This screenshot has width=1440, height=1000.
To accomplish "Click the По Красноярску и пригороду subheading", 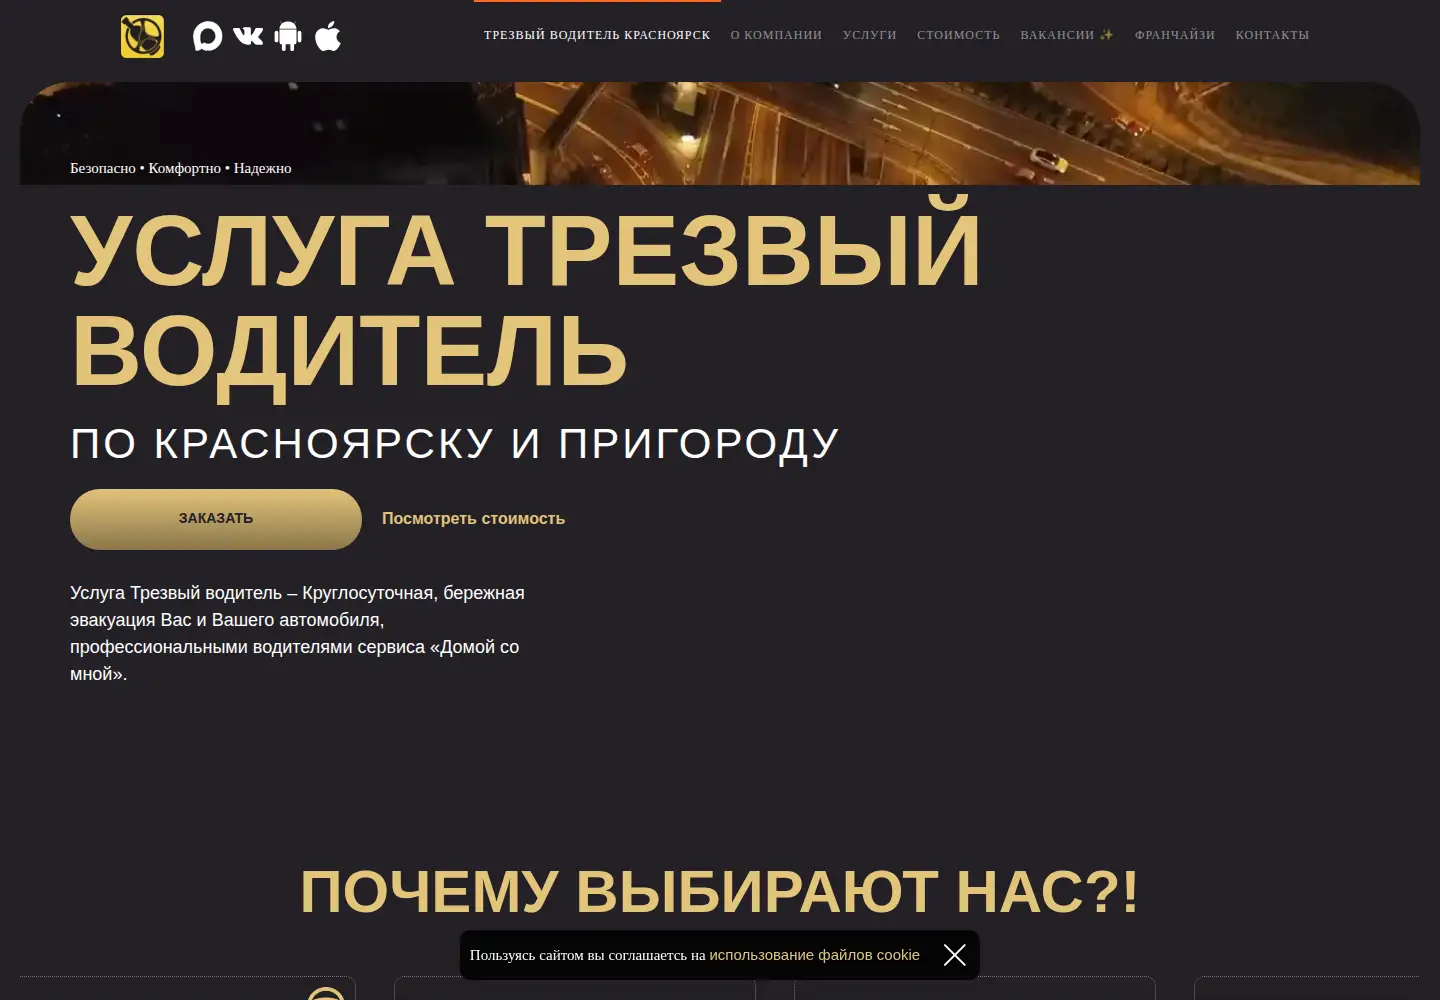I will point(455,444).
